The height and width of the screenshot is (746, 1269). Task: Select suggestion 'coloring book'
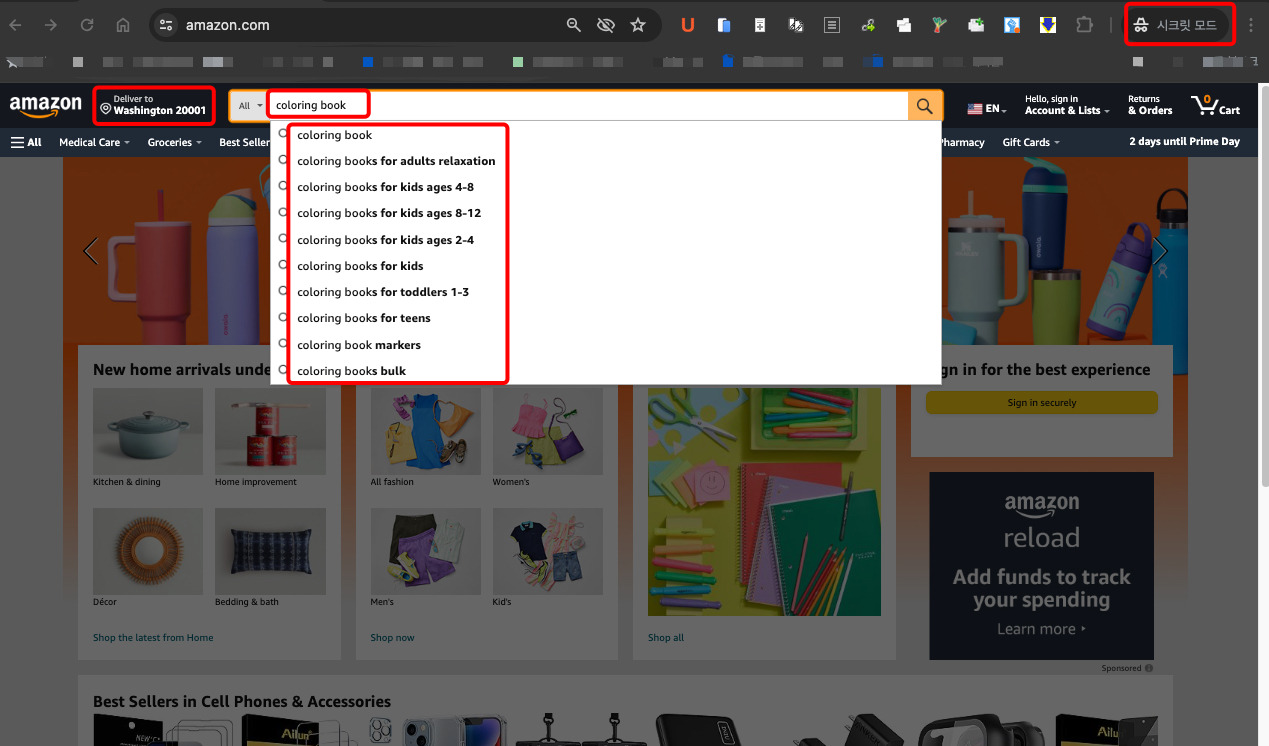pos(606,135)
